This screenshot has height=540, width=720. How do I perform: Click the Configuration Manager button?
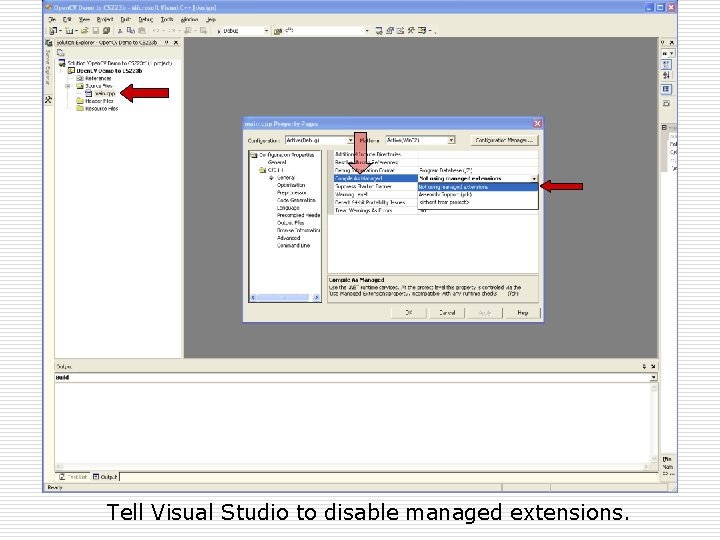coord(504,141)
